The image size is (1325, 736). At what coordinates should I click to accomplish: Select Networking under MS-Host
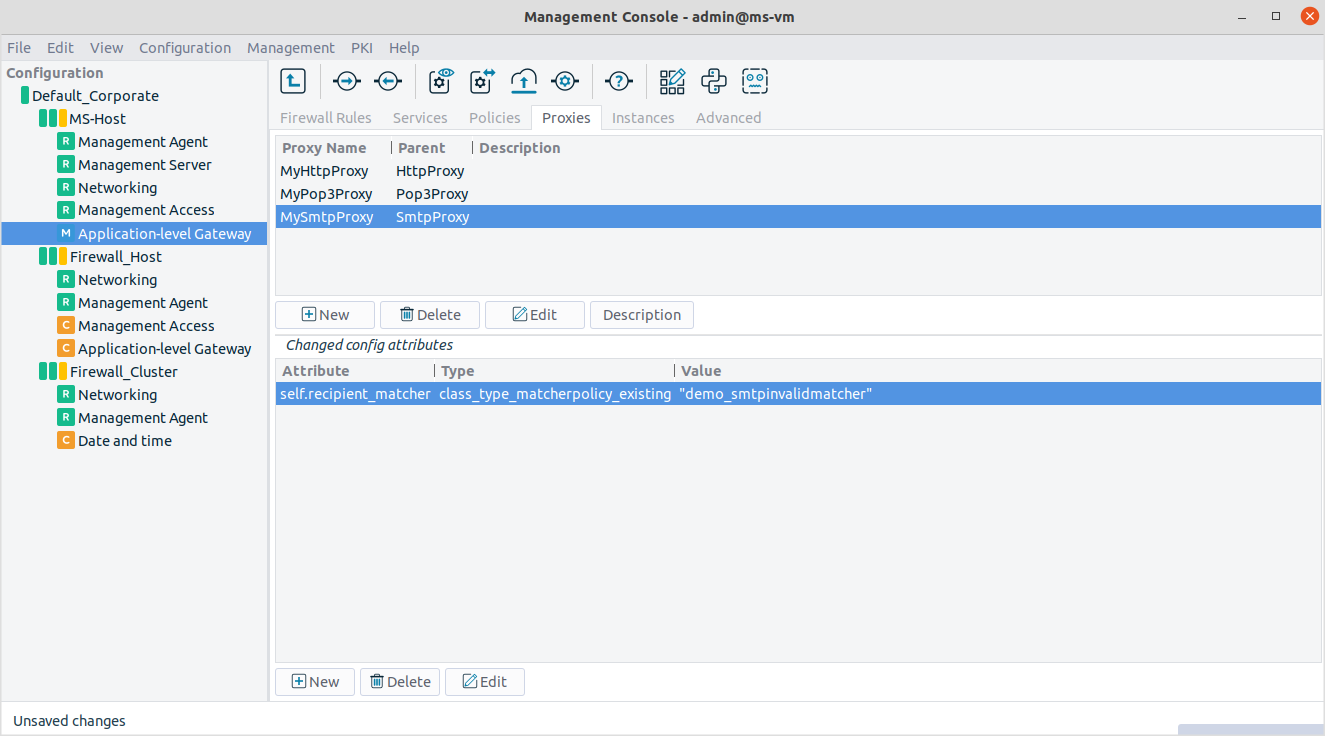point(118,188)
